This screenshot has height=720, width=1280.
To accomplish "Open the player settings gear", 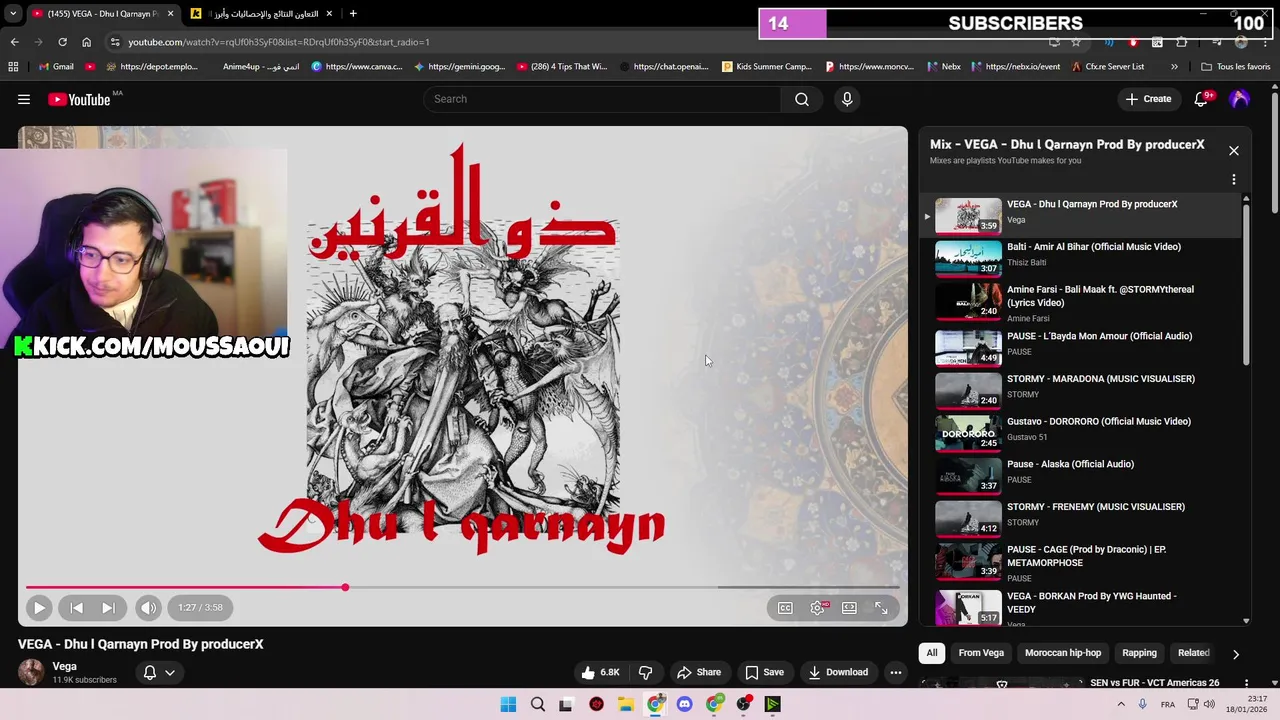I will click(x=818, y=607).
